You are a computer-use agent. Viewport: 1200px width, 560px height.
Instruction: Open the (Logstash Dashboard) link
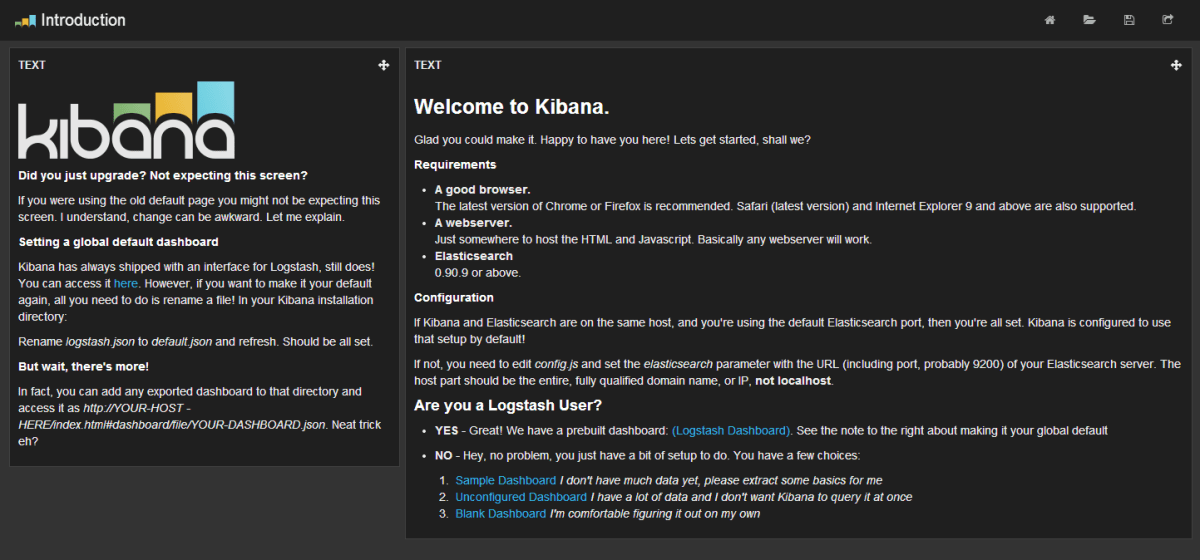731,430
